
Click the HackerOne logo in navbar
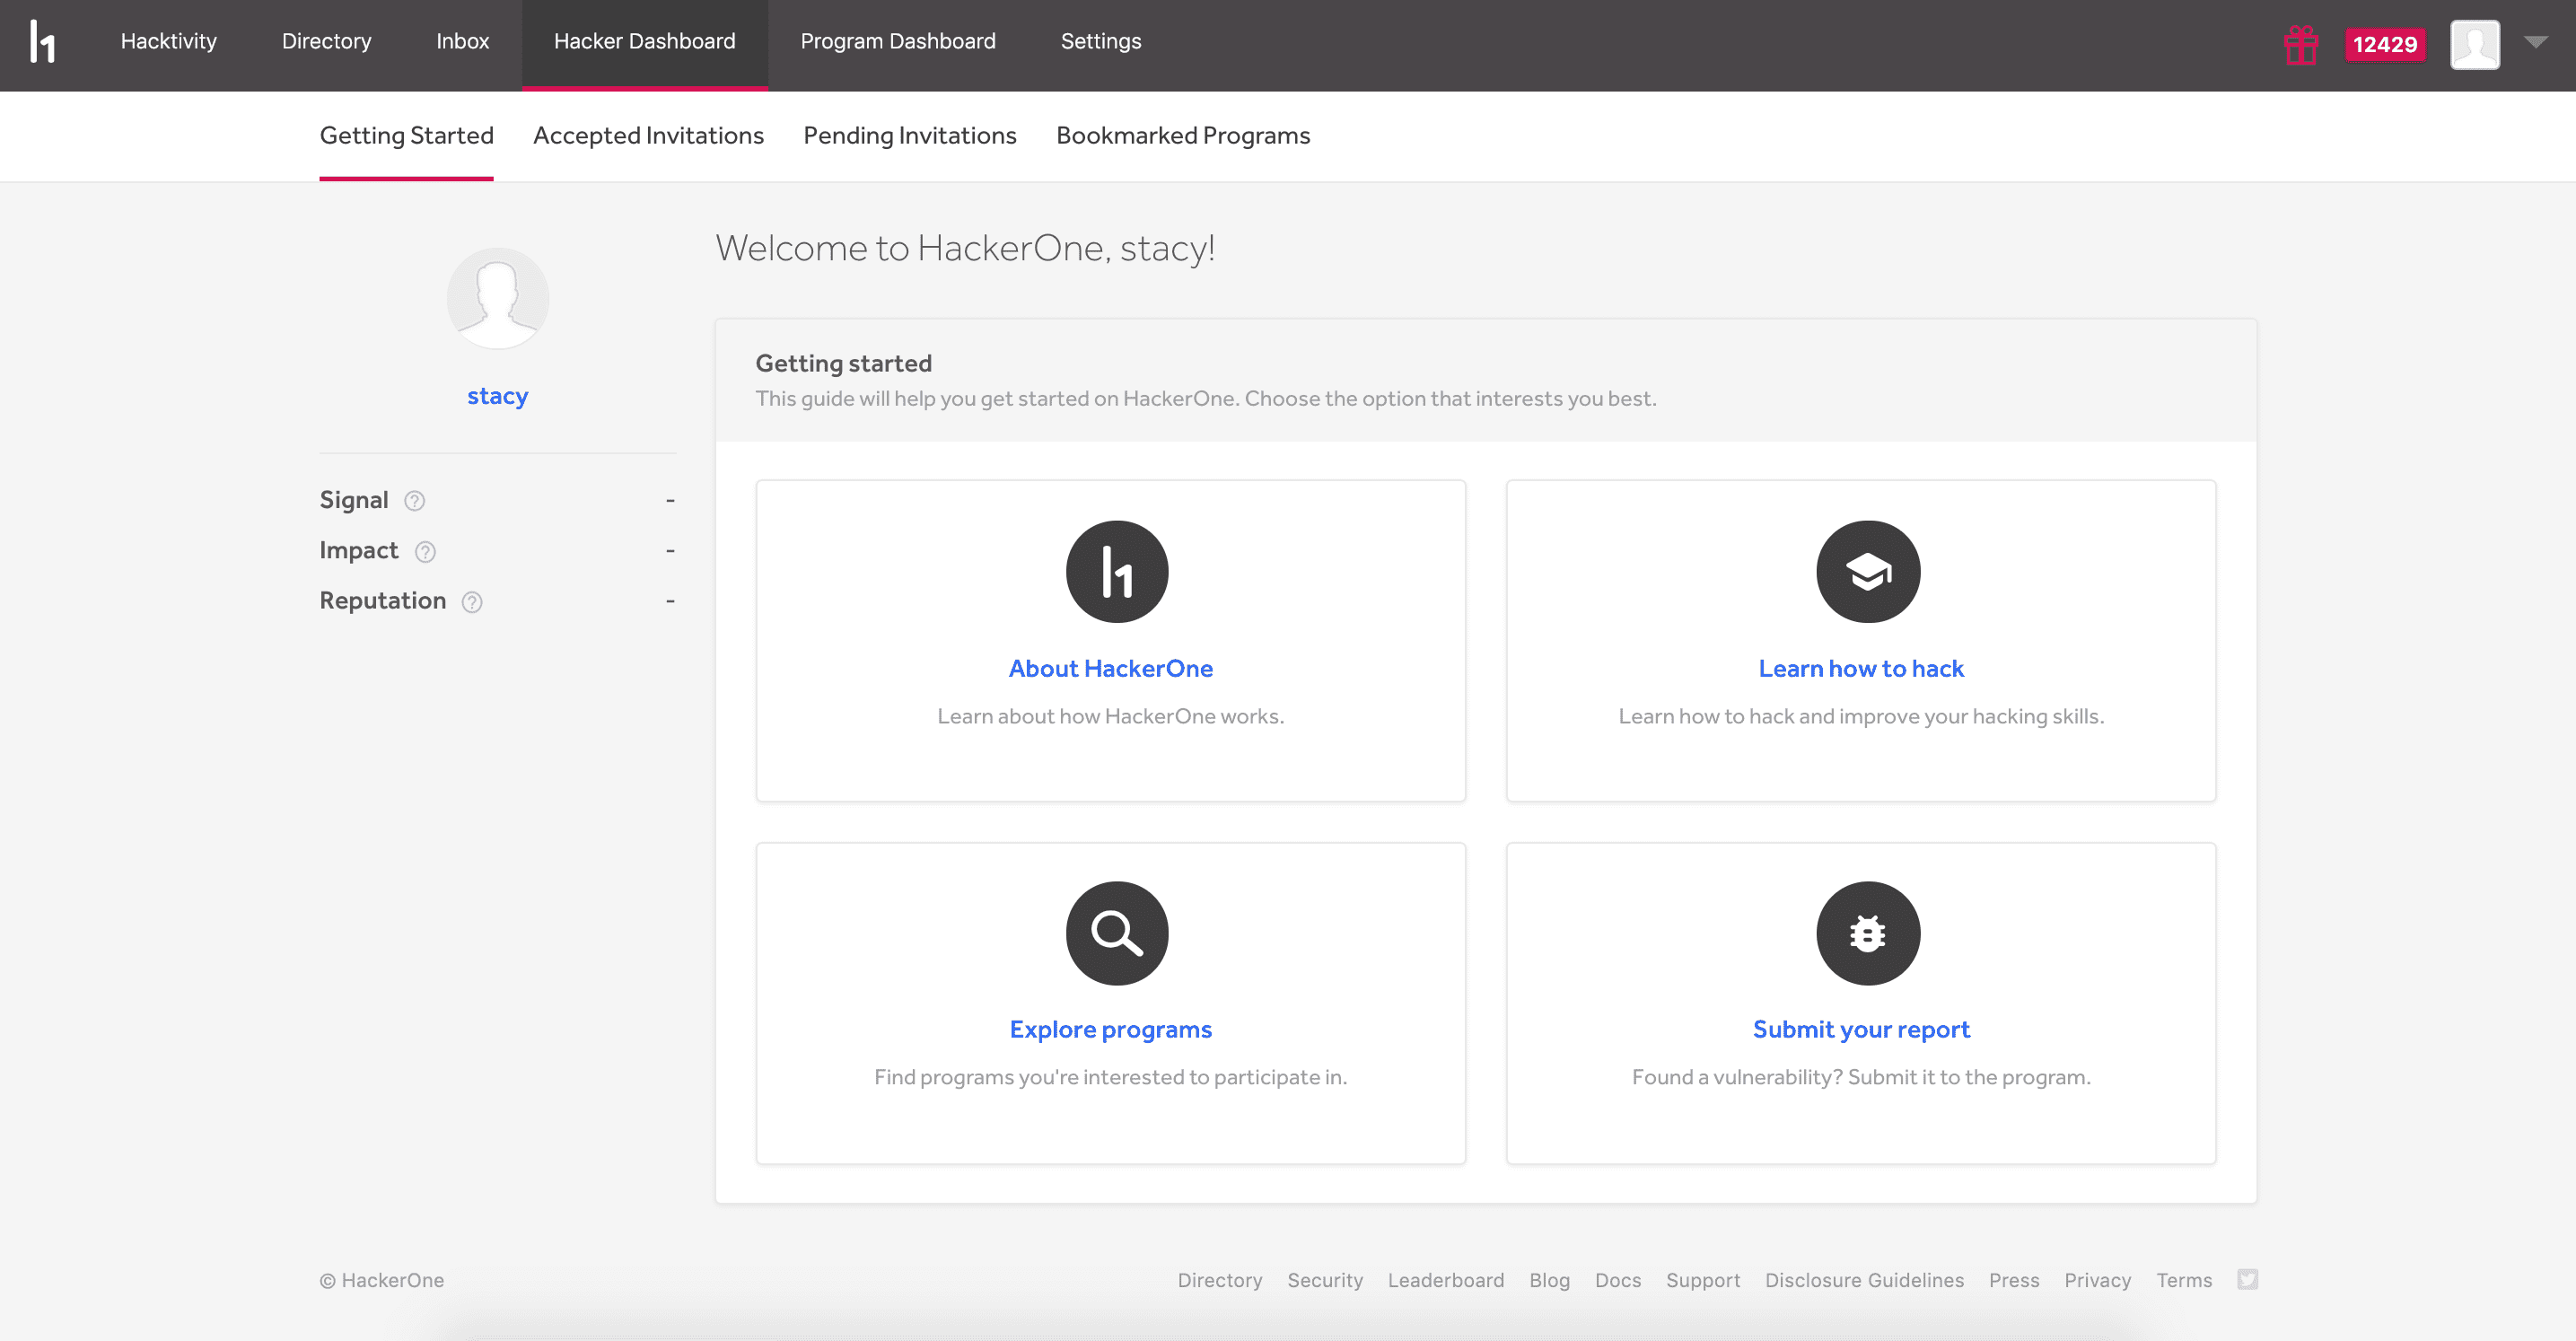point(42,42)
